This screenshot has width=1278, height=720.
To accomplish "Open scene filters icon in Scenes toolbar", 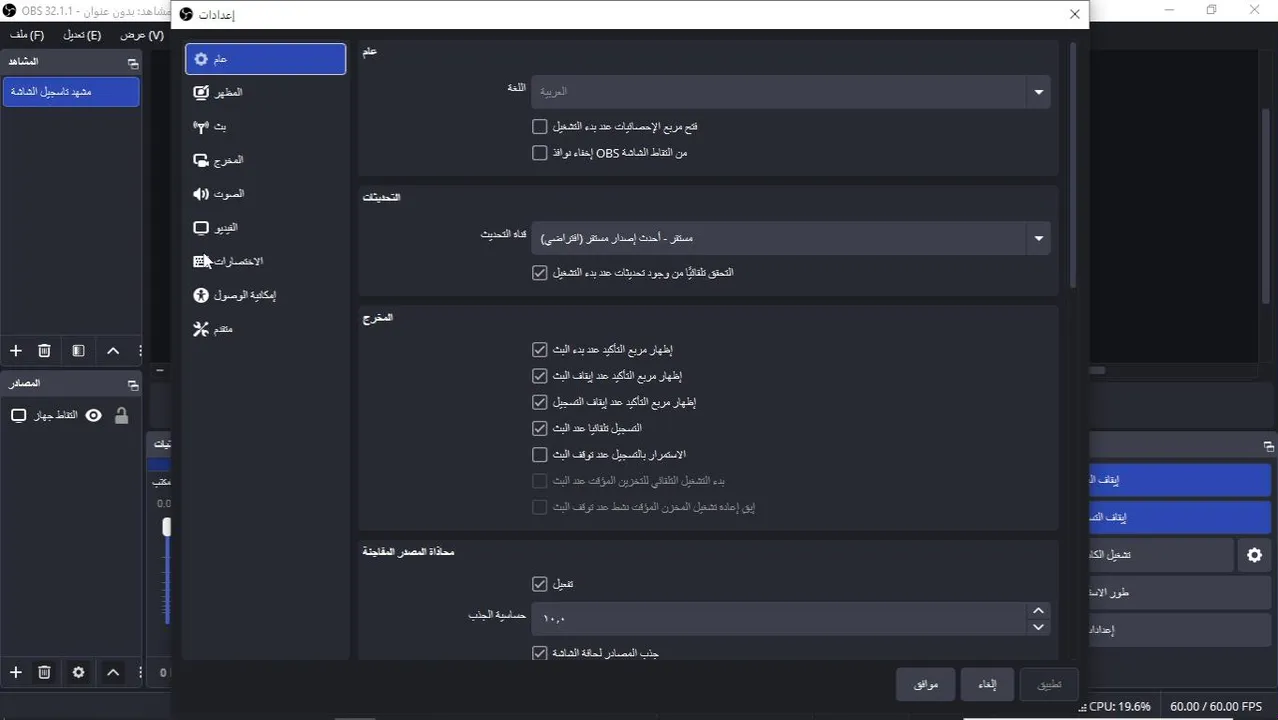I will point(78,351).
